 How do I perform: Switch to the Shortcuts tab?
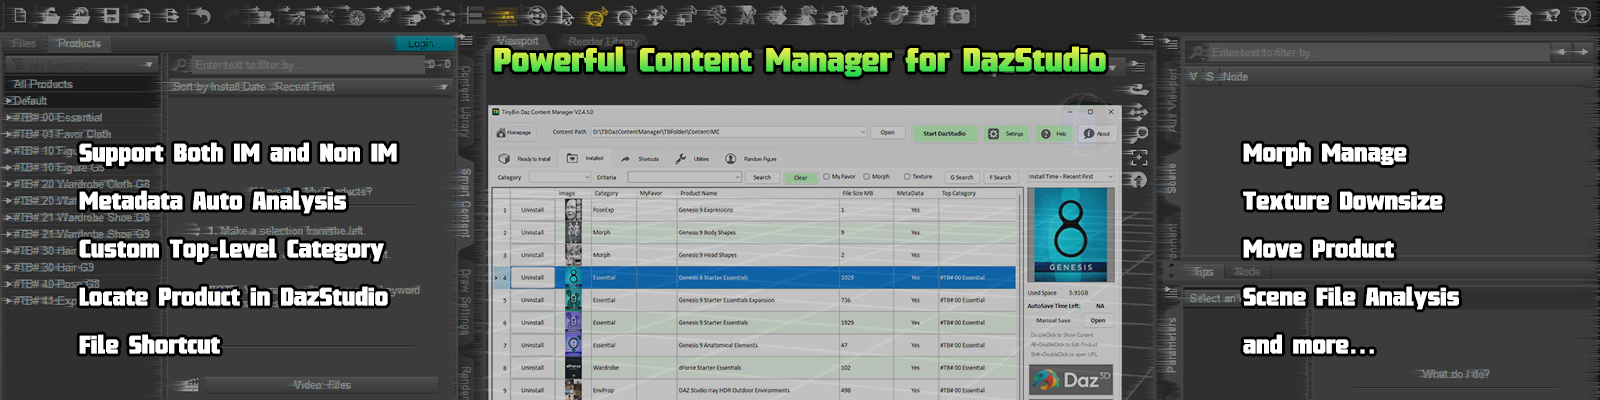tap(640, 159)
